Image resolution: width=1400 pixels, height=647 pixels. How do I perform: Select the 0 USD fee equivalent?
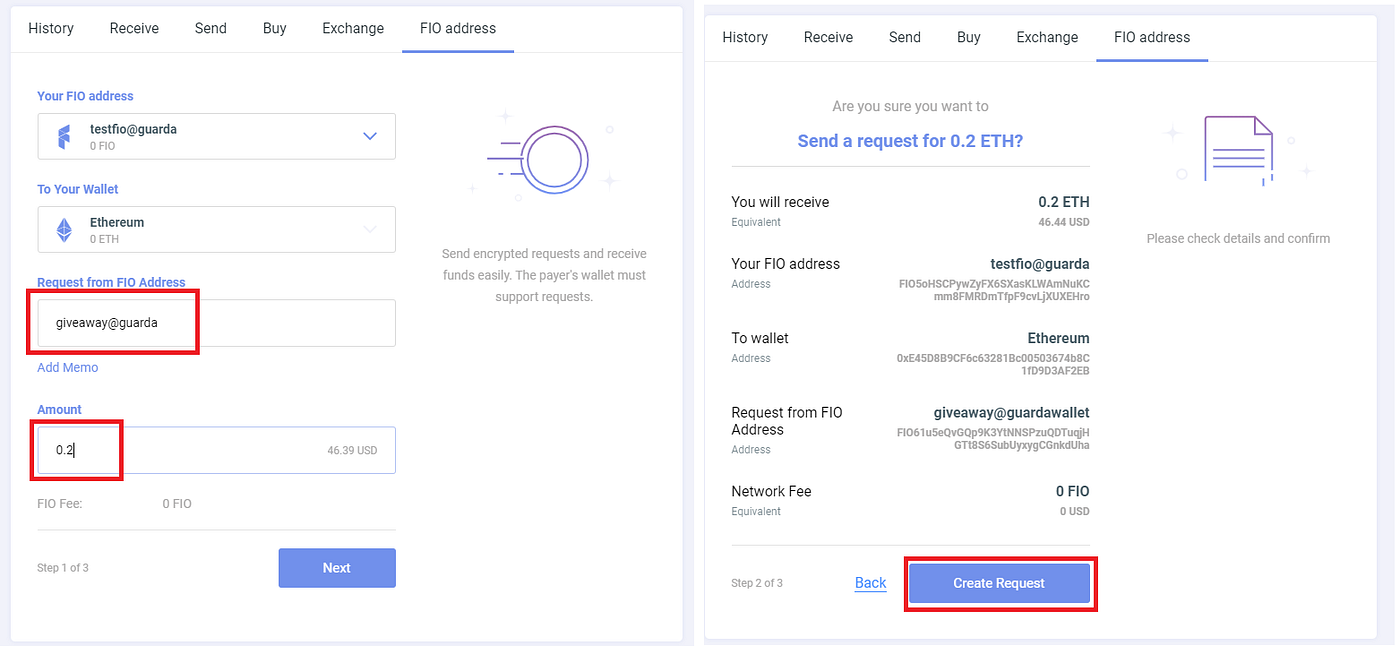[1075, 511]
